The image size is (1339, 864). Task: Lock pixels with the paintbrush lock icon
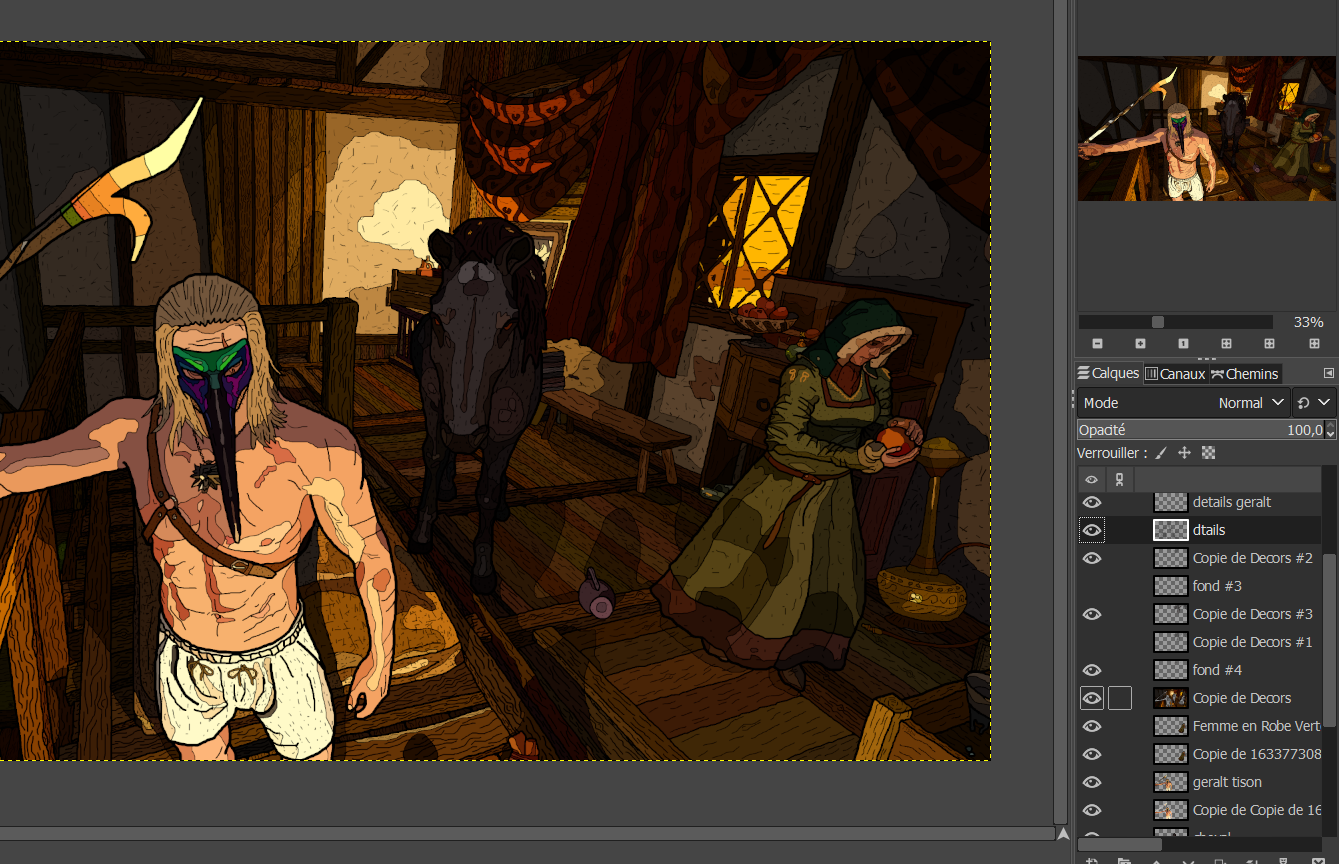point(1161,453)
